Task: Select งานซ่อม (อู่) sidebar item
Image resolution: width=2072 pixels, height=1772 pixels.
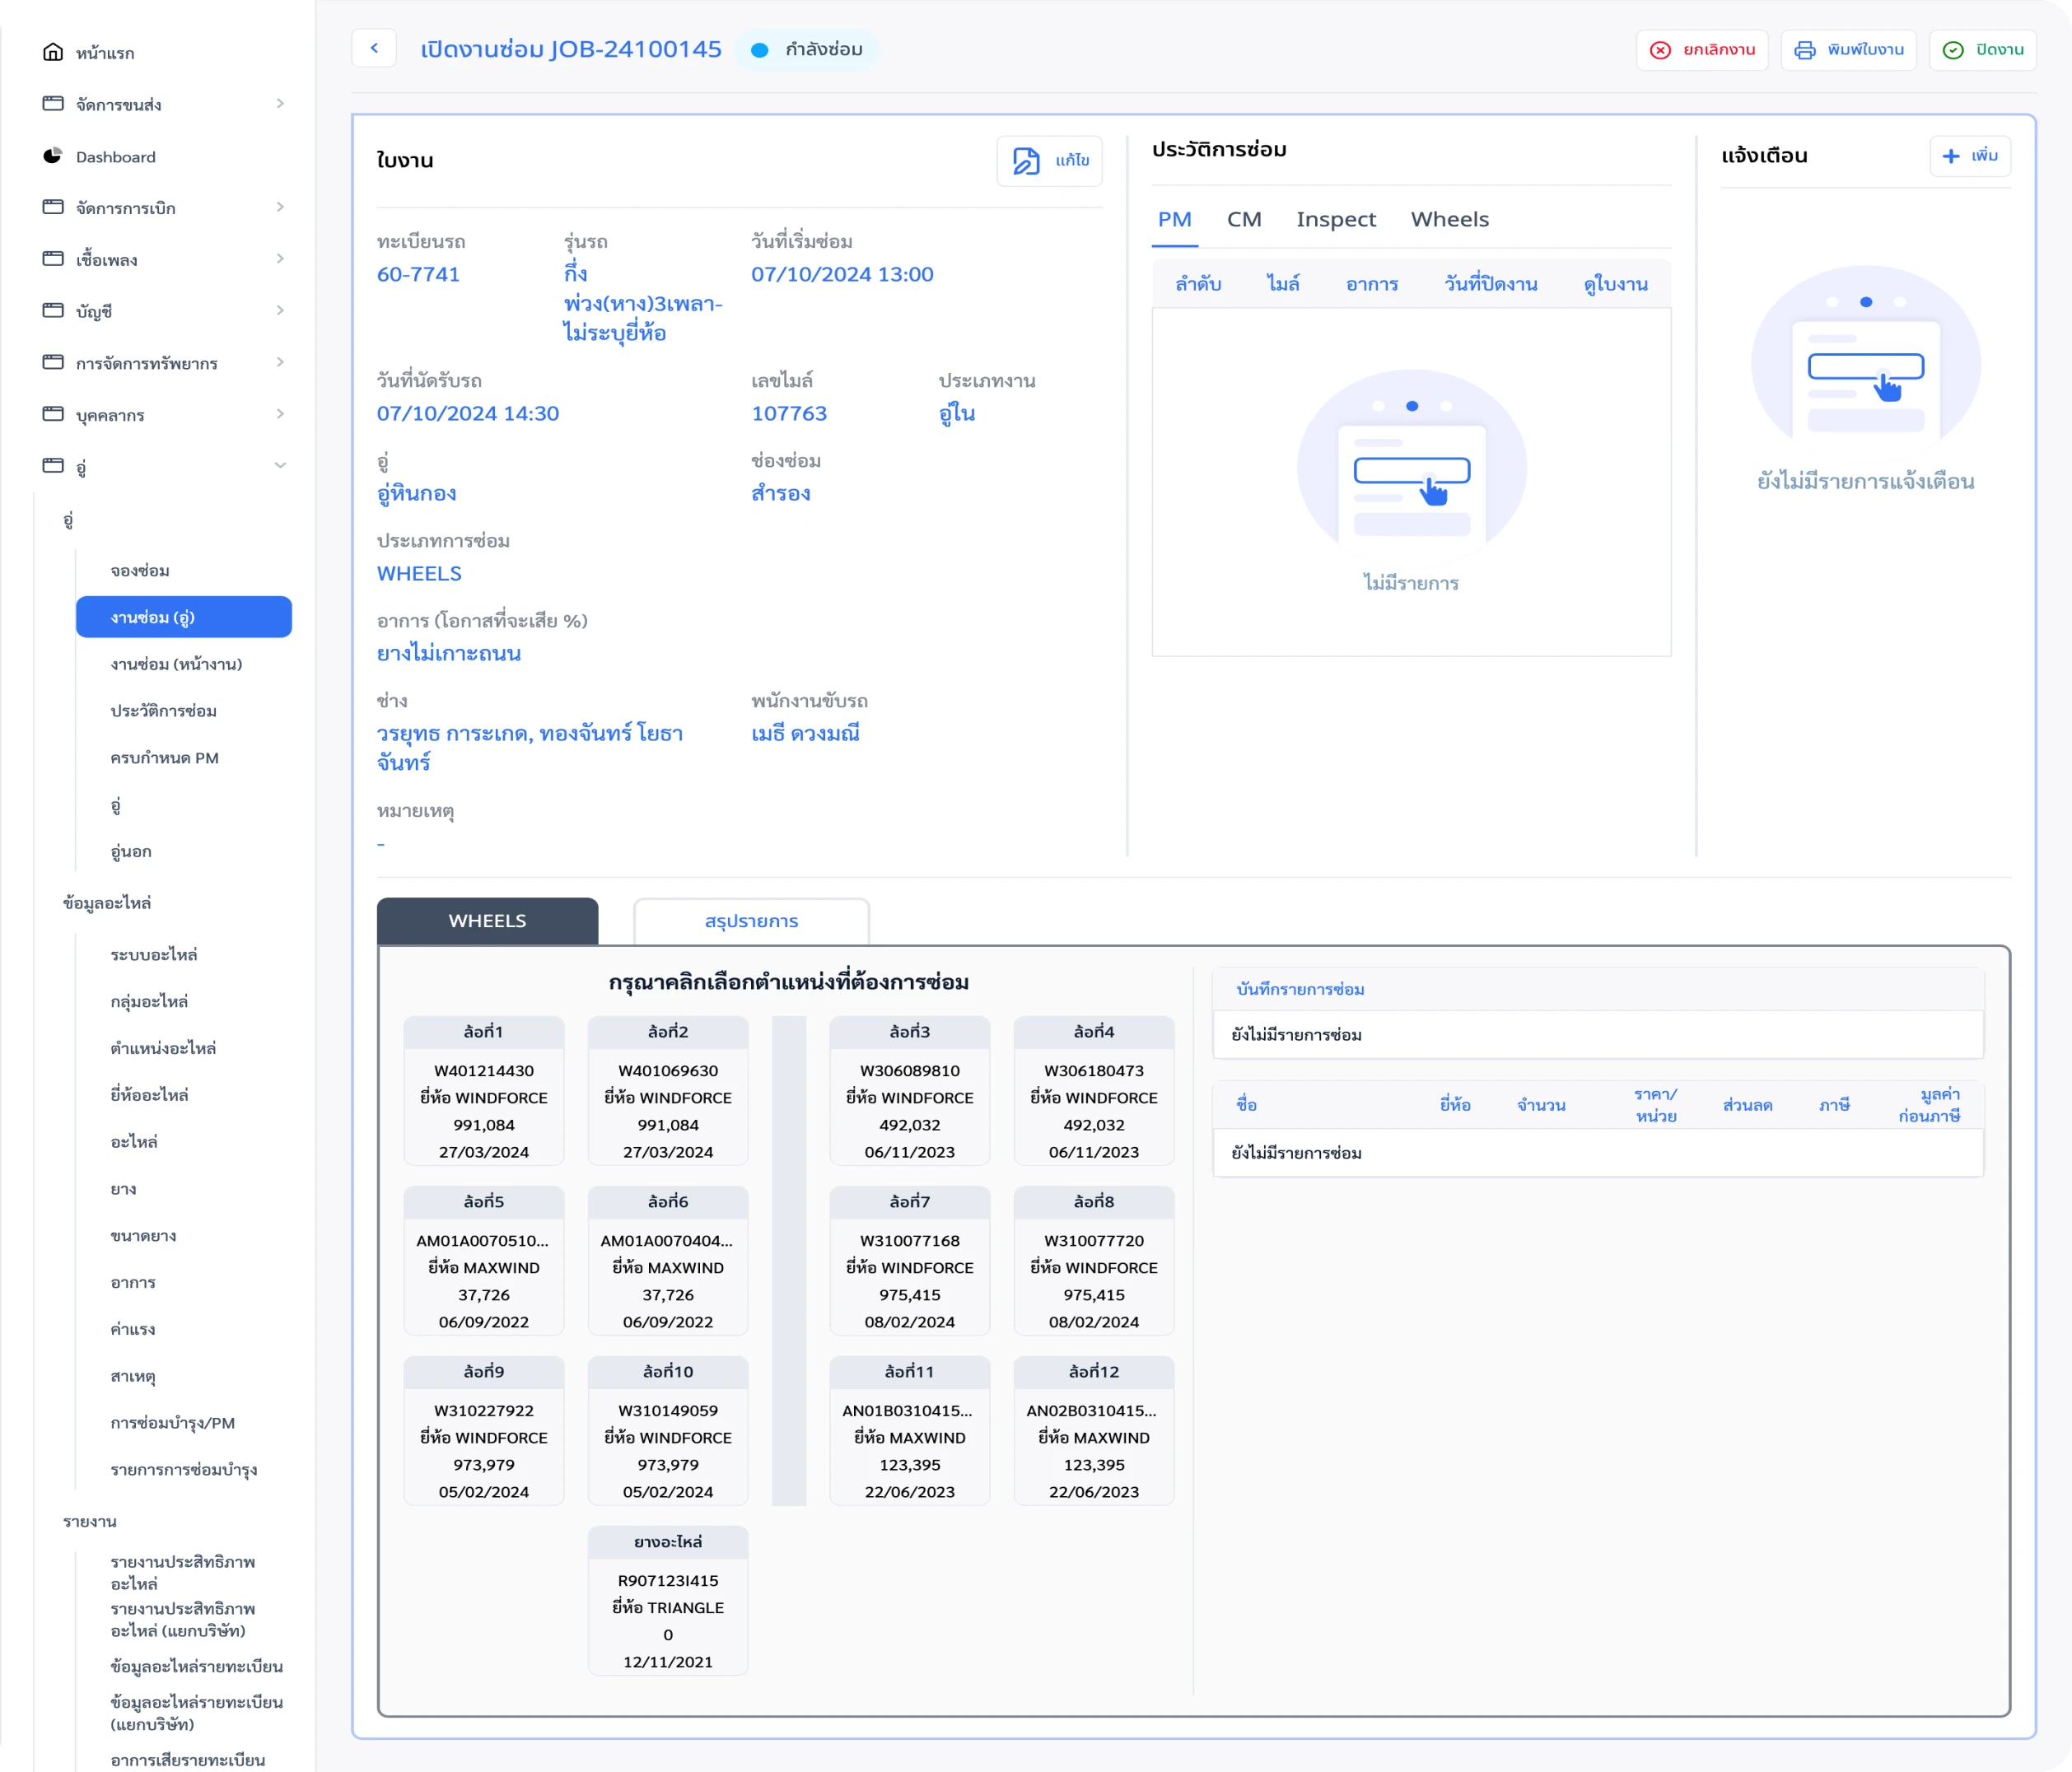Action: coord(184,617)
